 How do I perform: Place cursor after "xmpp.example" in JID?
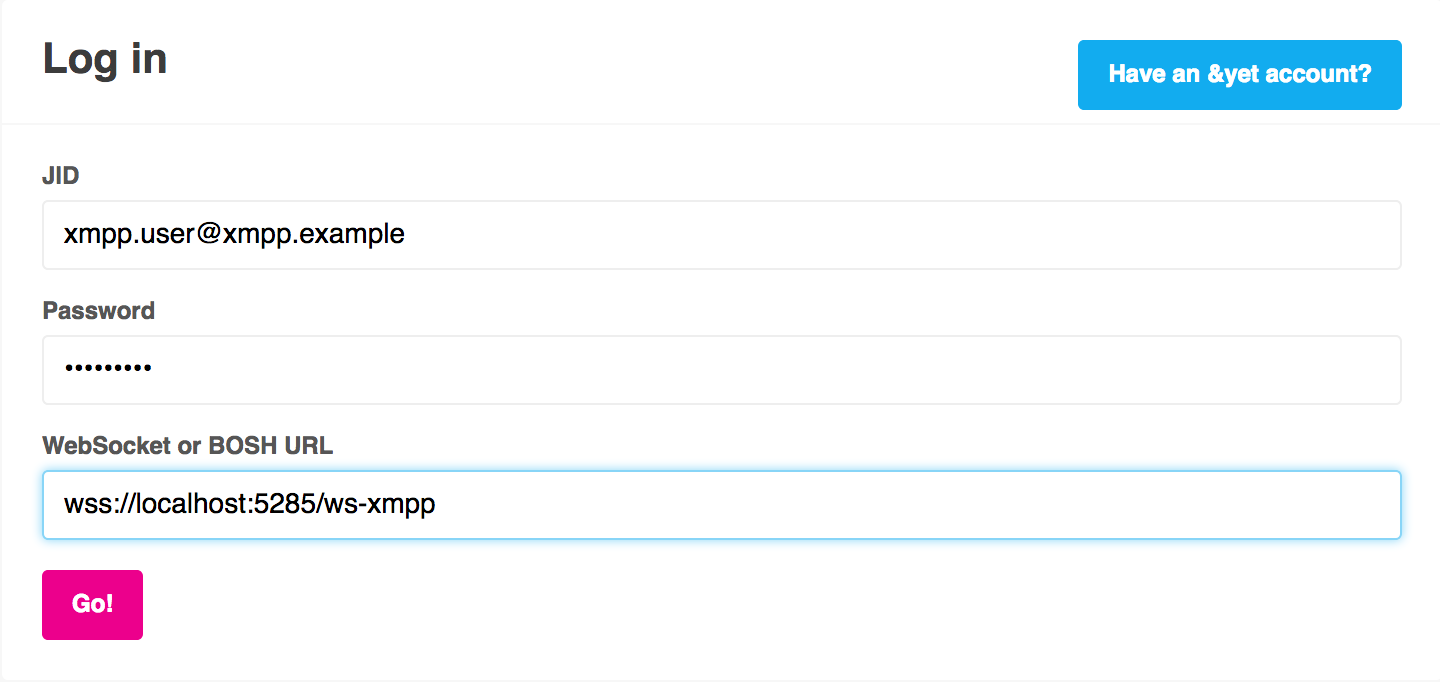point(406,235)
